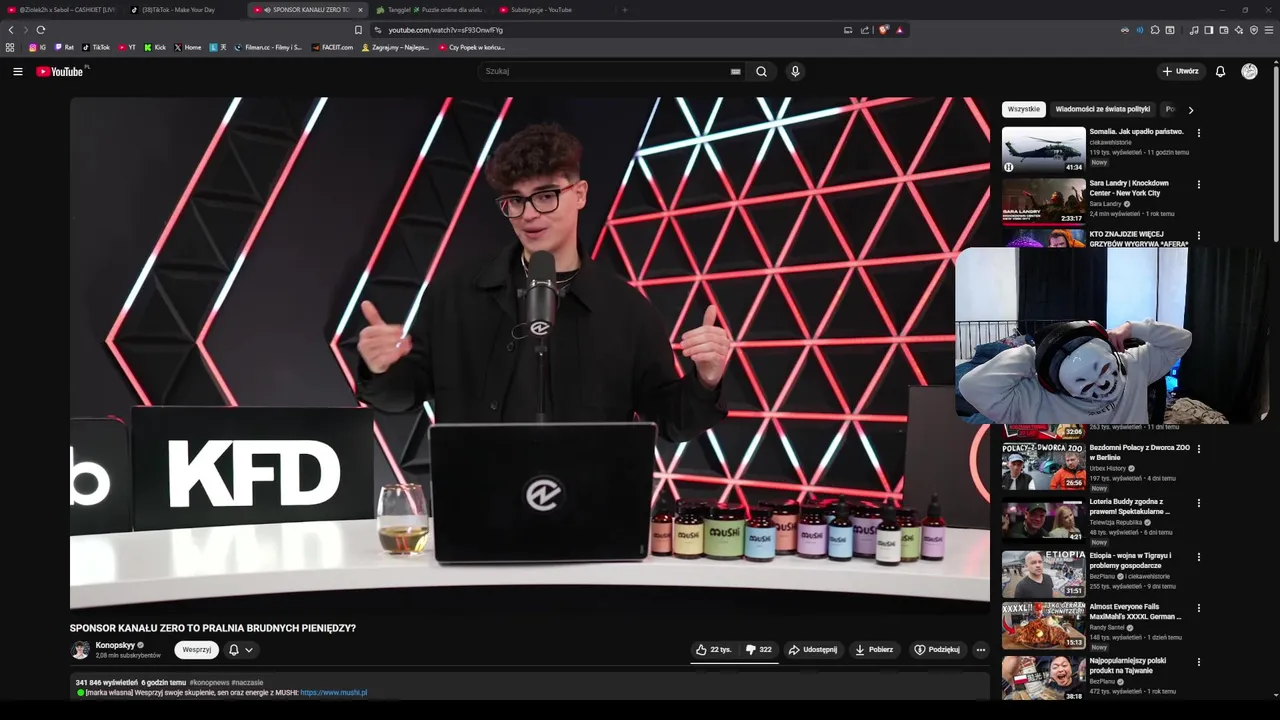Select the Wszystkie filter chip
Screen dimensions: 1280x720
coord(1023,109)
